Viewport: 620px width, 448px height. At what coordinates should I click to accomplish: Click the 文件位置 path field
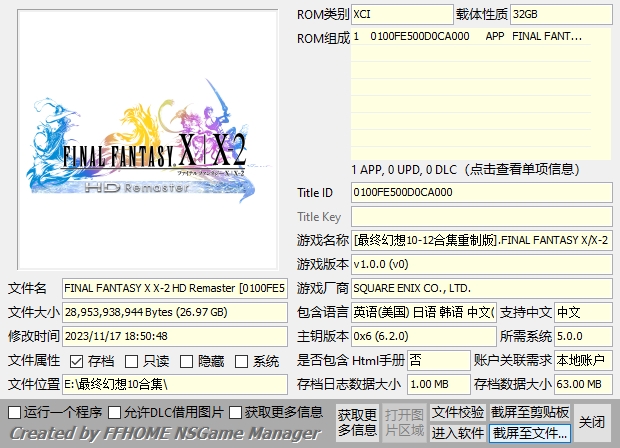175,384
